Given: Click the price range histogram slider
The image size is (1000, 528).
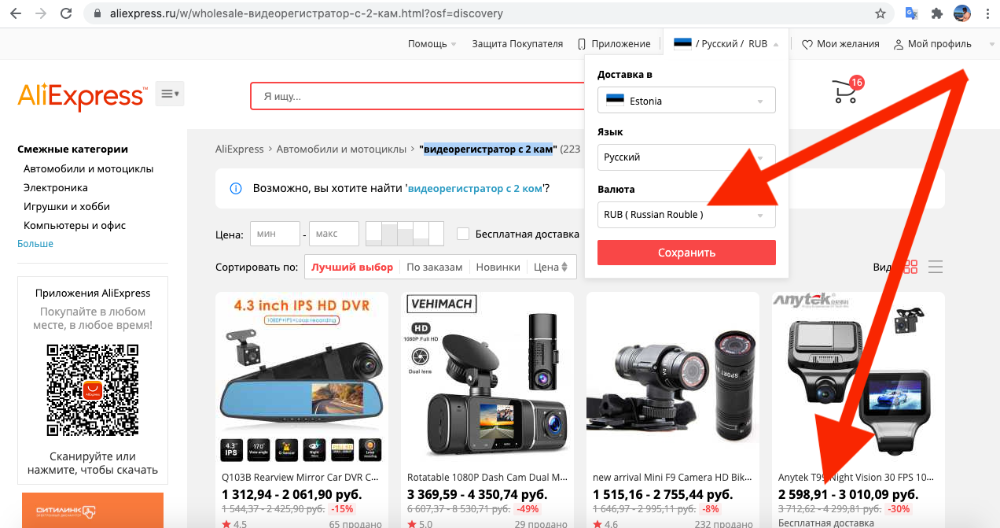Looking at the screenshot, I should coord(405,234).
